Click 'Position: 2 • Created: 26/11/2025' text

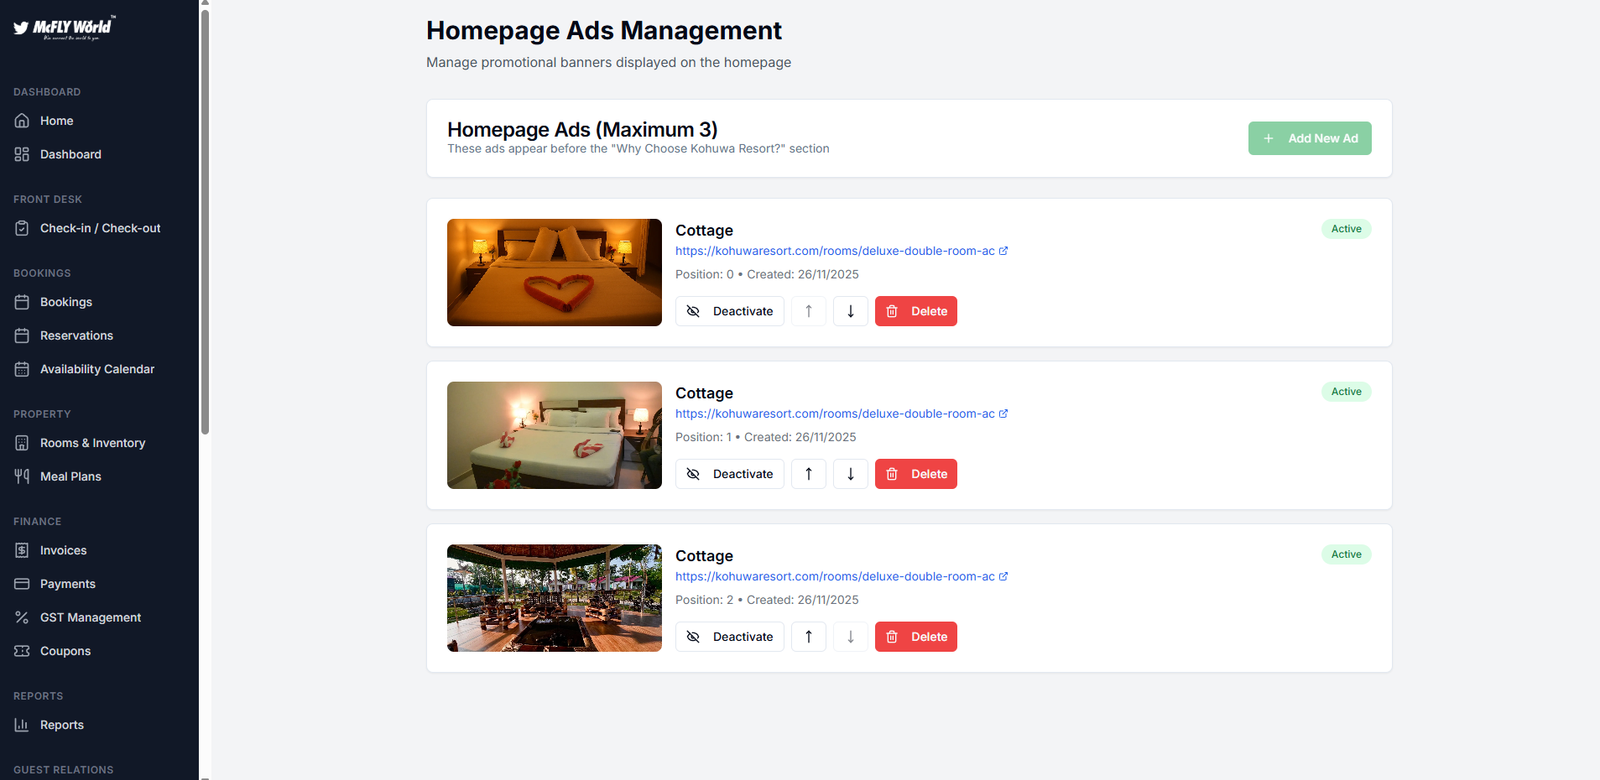[x=767, y=601]
